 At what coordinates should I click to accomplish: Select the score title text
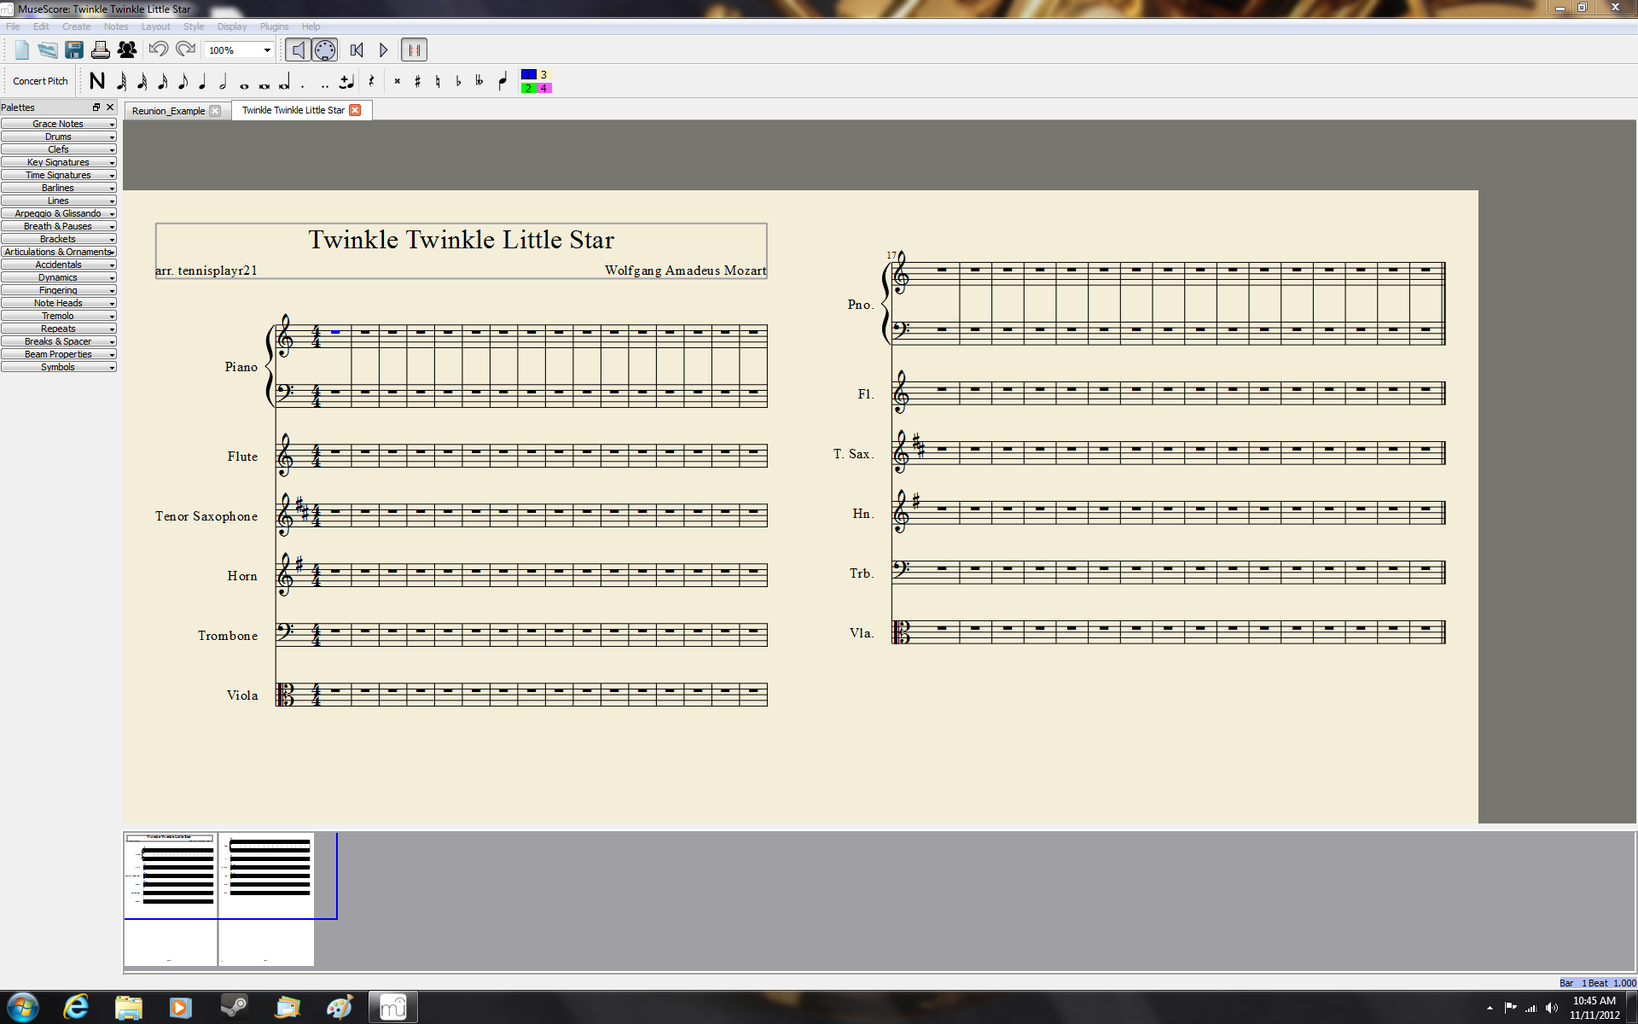point(460,240)
